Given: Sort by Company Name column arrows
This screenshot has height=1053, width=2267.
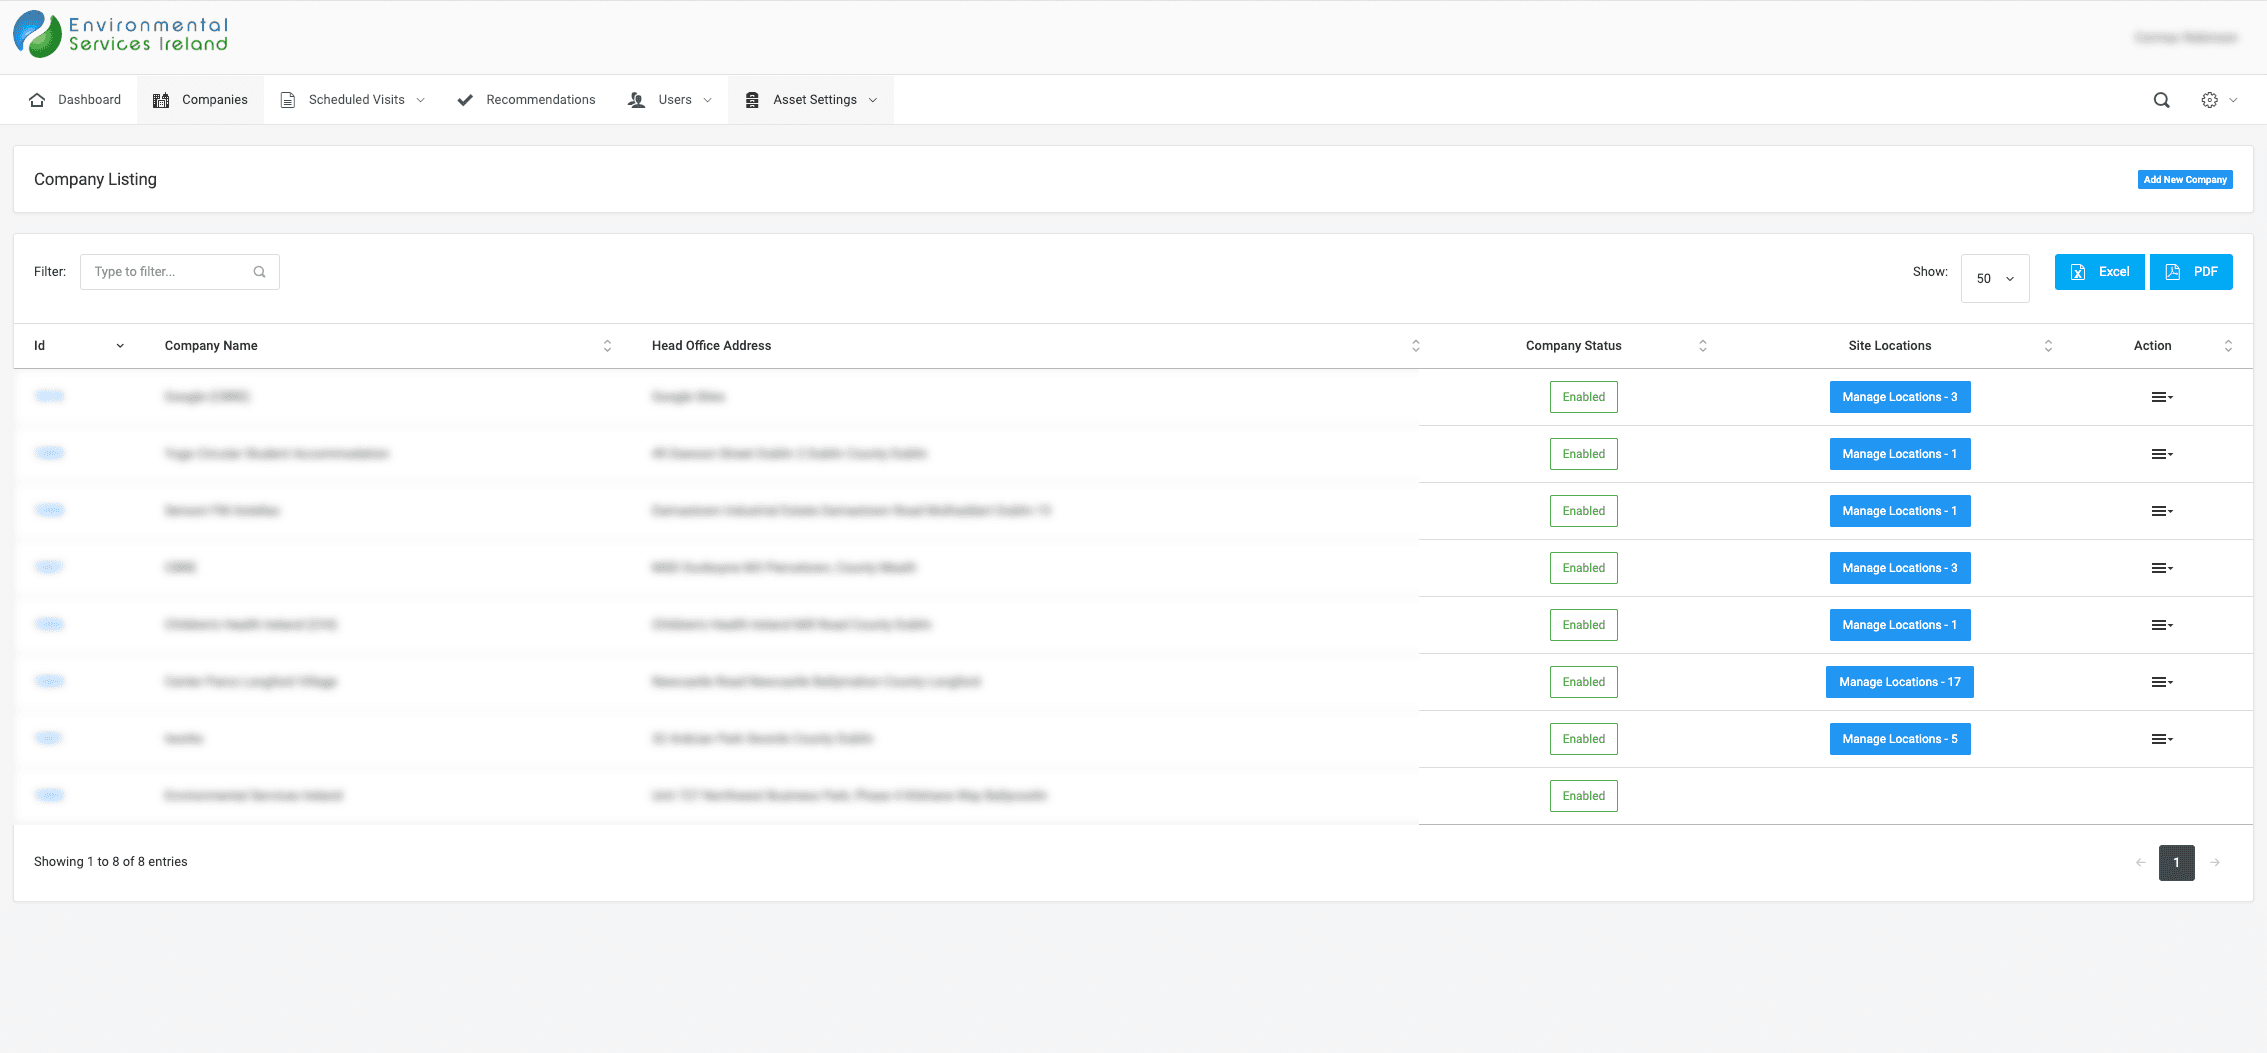Looking at the screenshot, I should (607, 346).
